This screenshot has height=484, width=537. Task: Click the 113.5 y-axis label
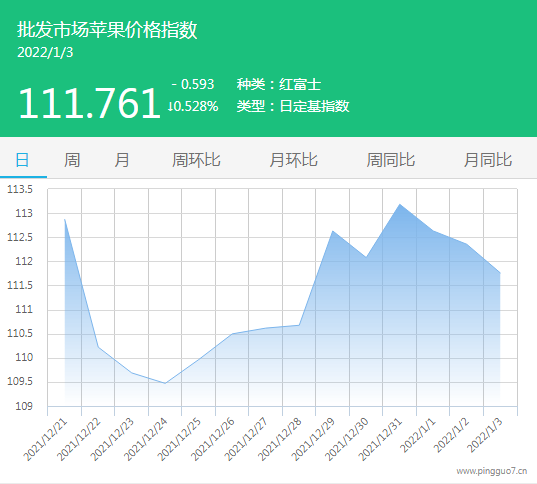pyautogui.click(x=20, y=189)
